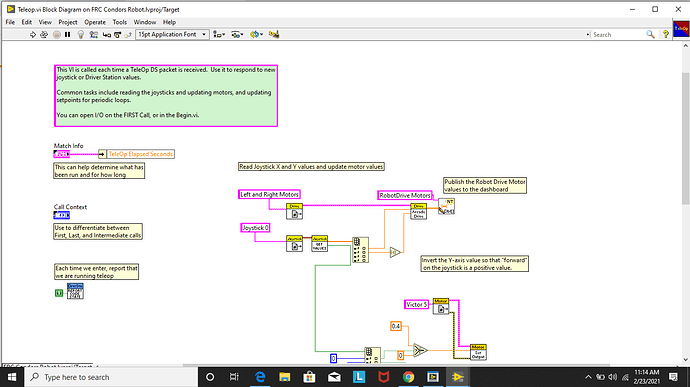This screenshot has width=690, height=387.
Task: Click the scroll up arrow
Action: pyautogui.click(x=686, y=45)
